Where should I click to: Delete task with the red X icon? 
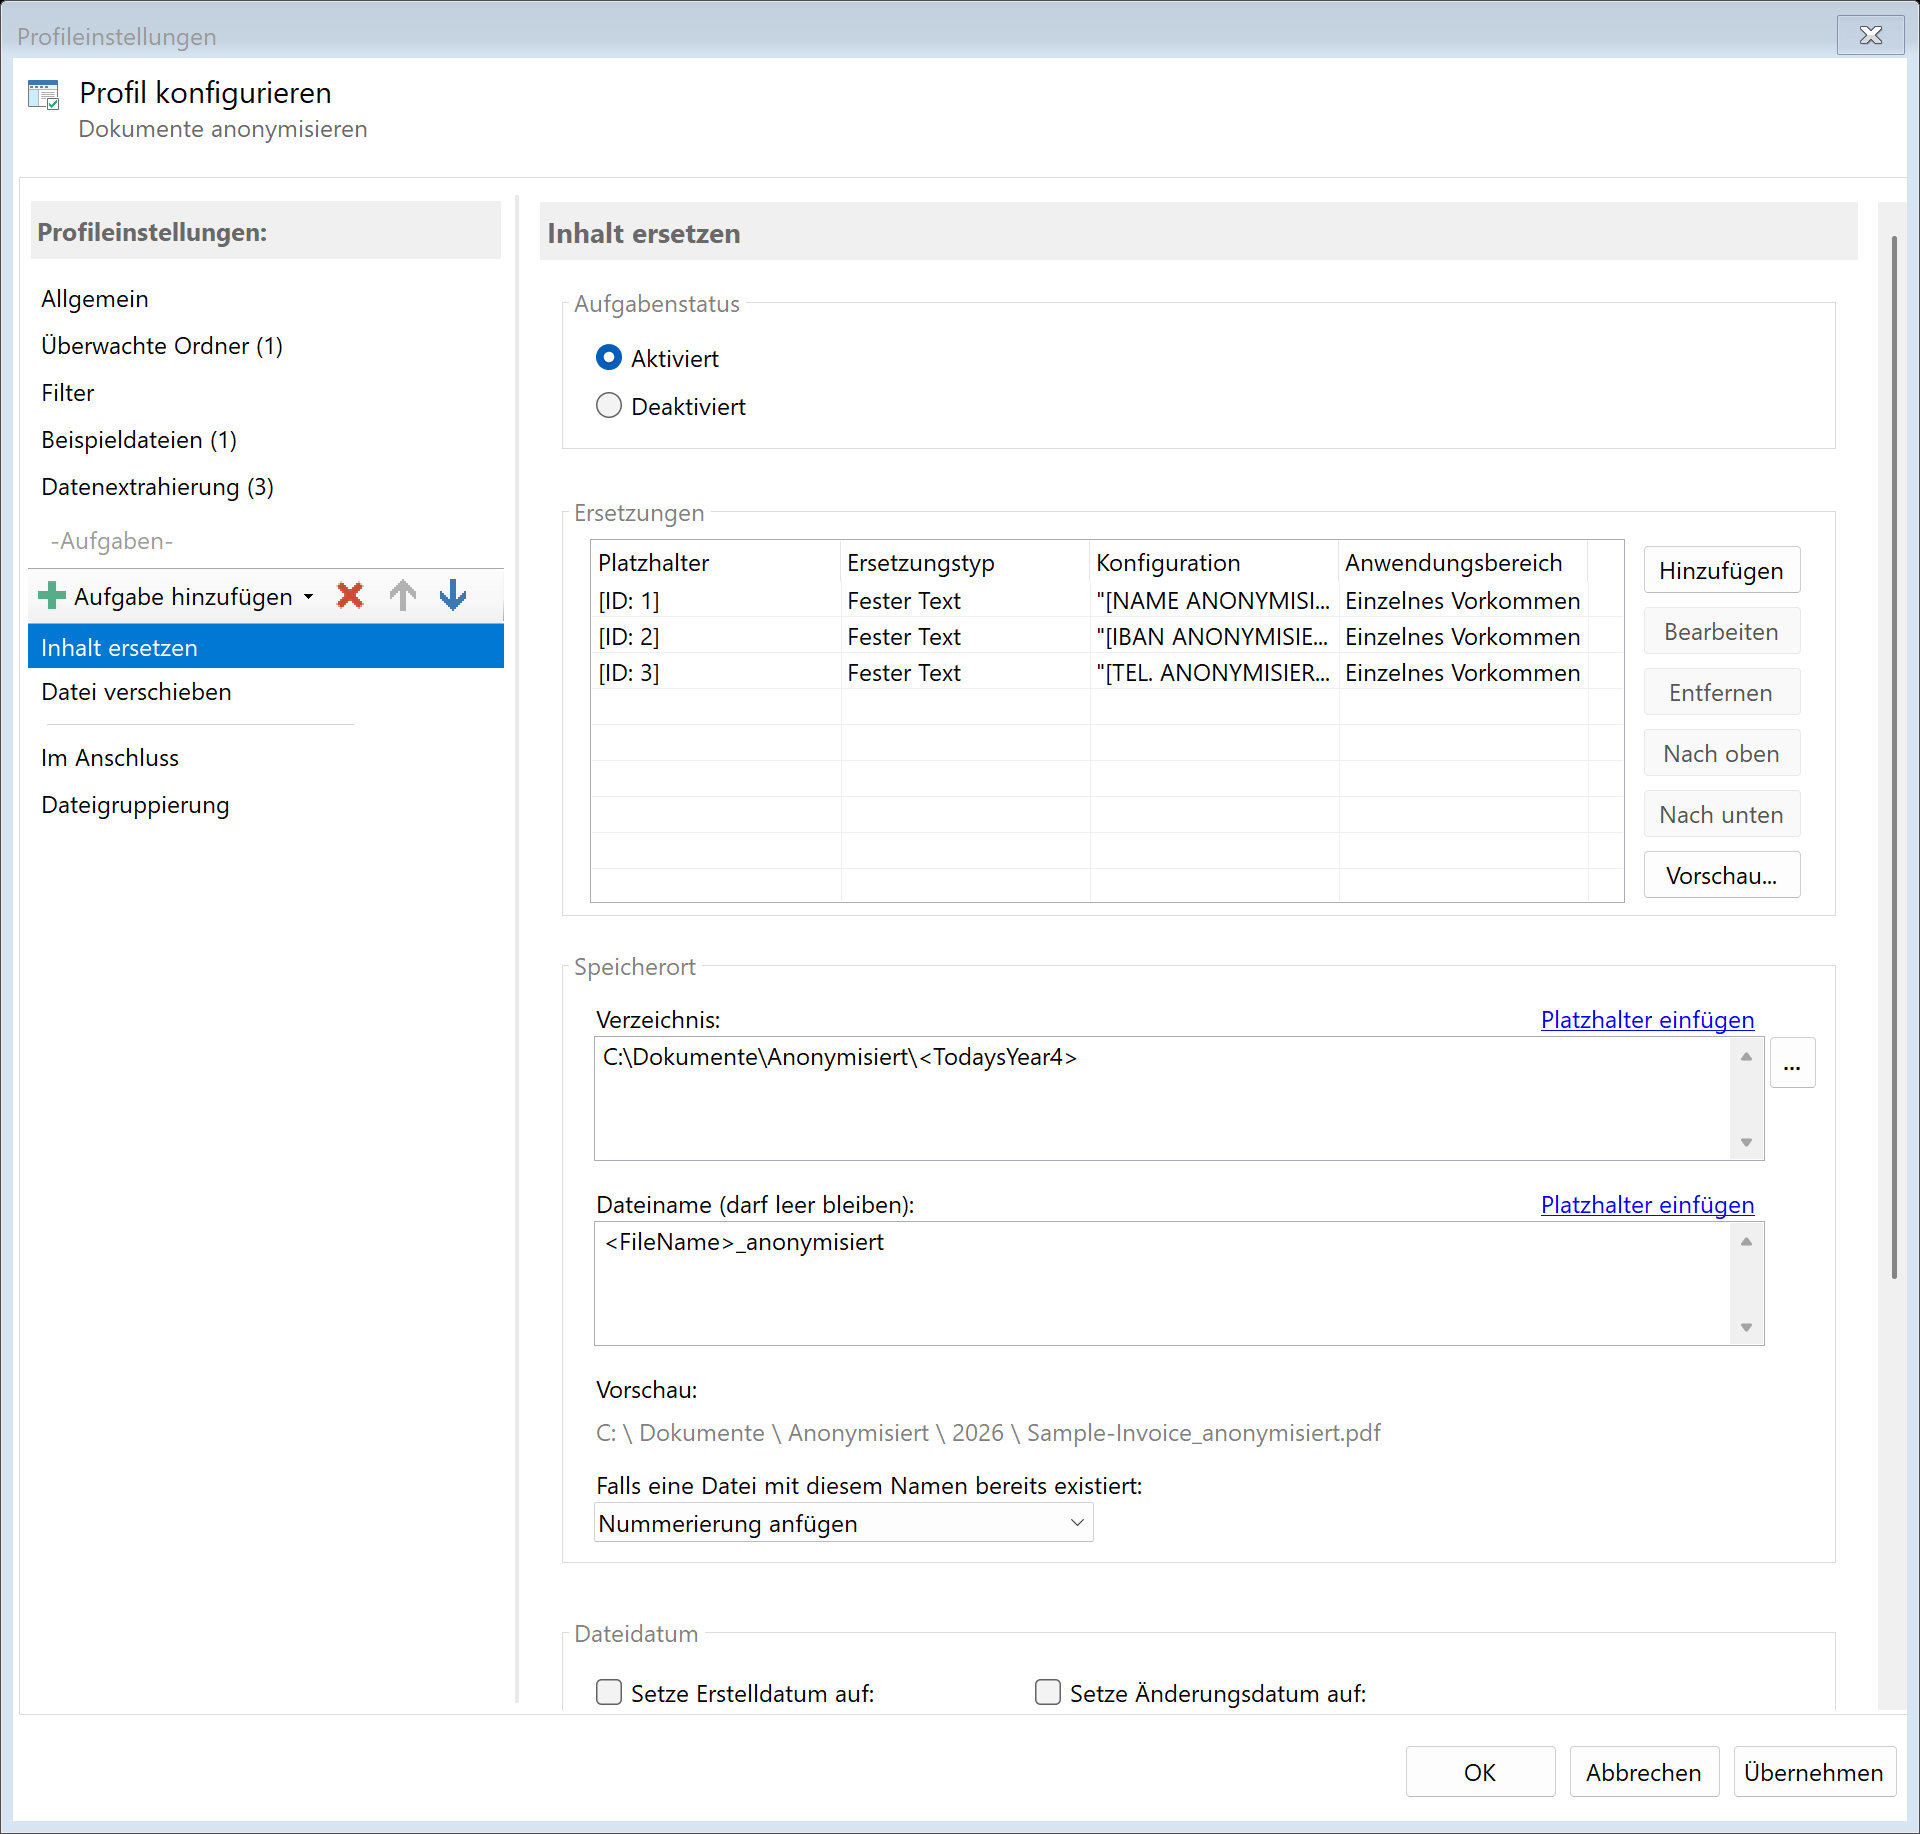click(x=350, y=596)
